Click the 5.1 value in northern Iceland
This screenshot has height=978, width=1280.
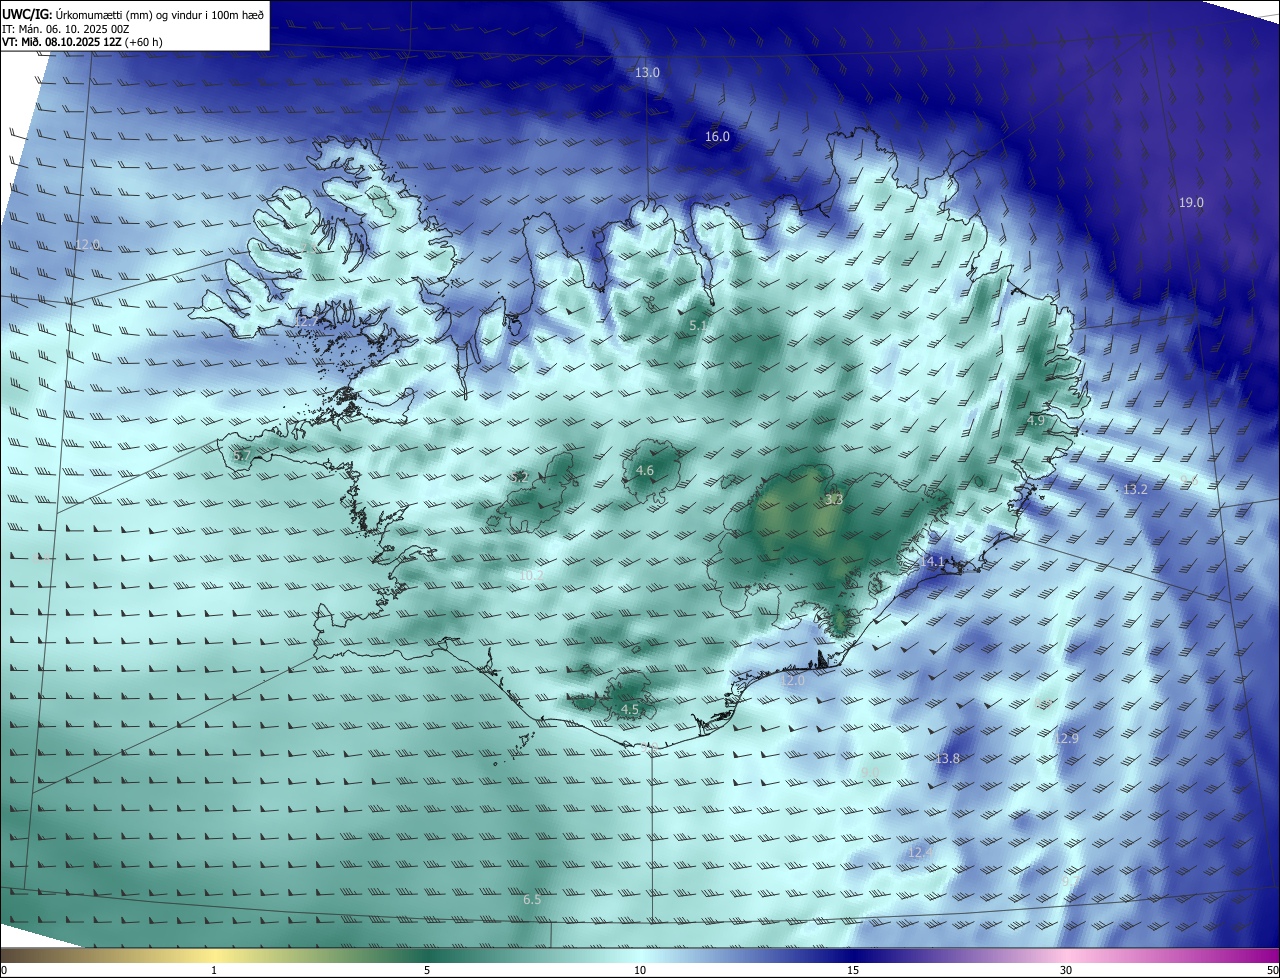[x=698, y=326]
